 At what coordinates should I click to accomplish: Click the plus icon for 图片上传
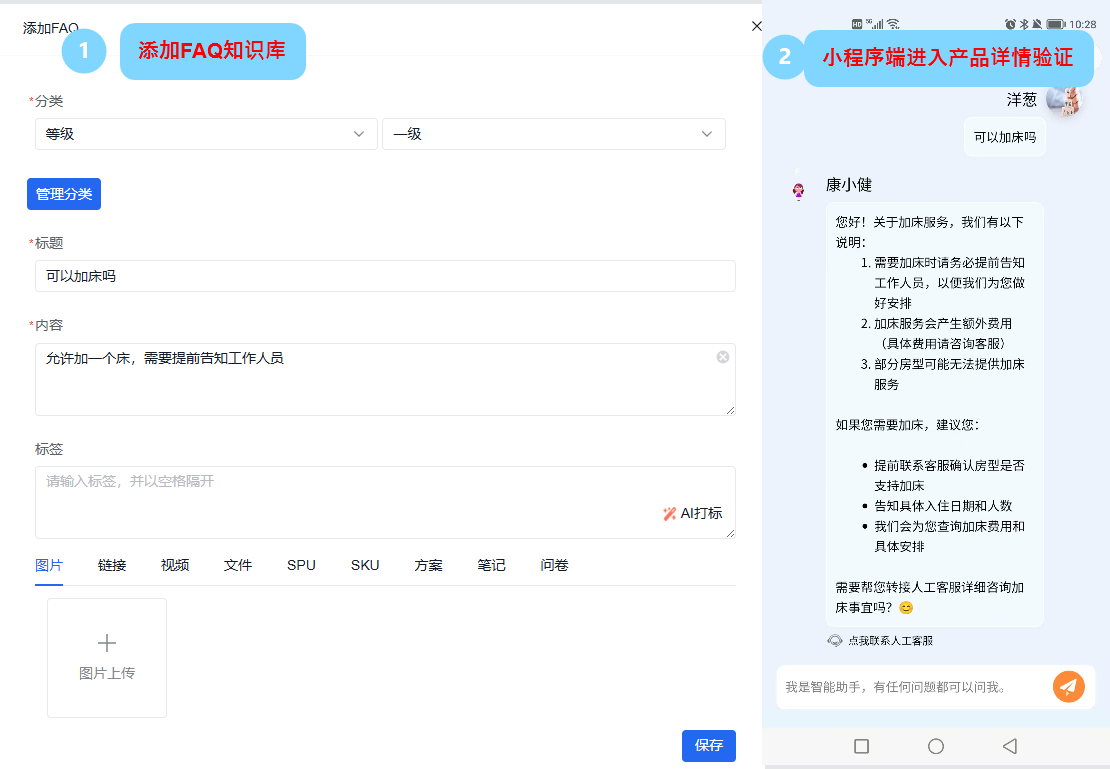pos(107,643)
